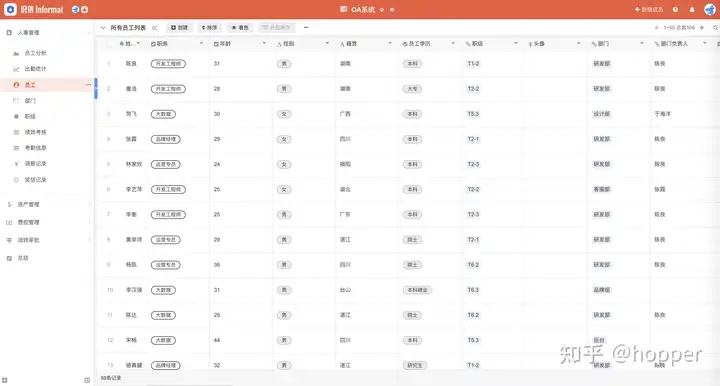Image resolution: width=720 pixels, height=386 pixels.
Task: Expand the 所有员工列表 view chevron
Action: 103,28
